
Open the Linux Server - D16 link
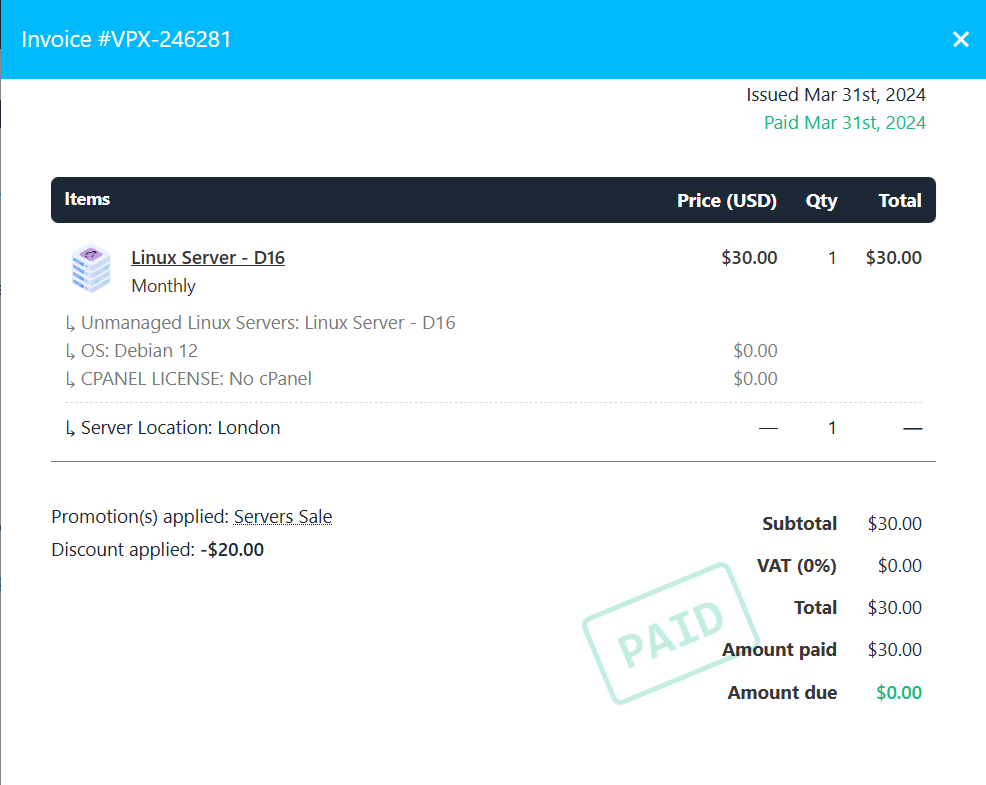[208, 258]
